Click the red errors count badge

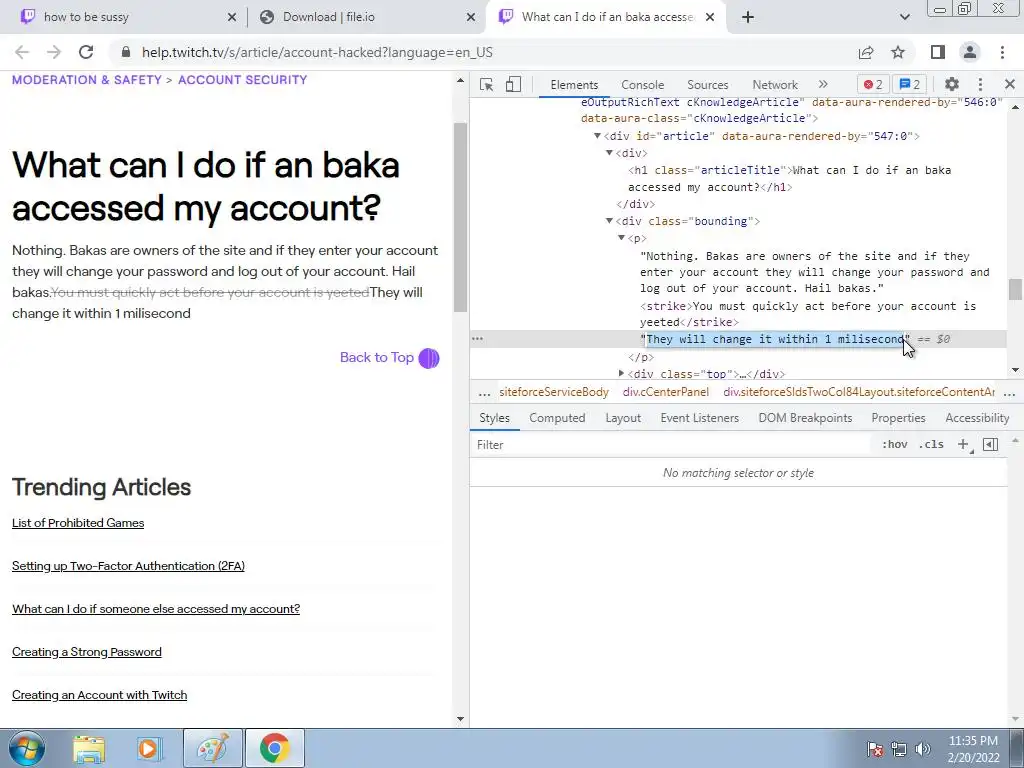pos(873,84)
